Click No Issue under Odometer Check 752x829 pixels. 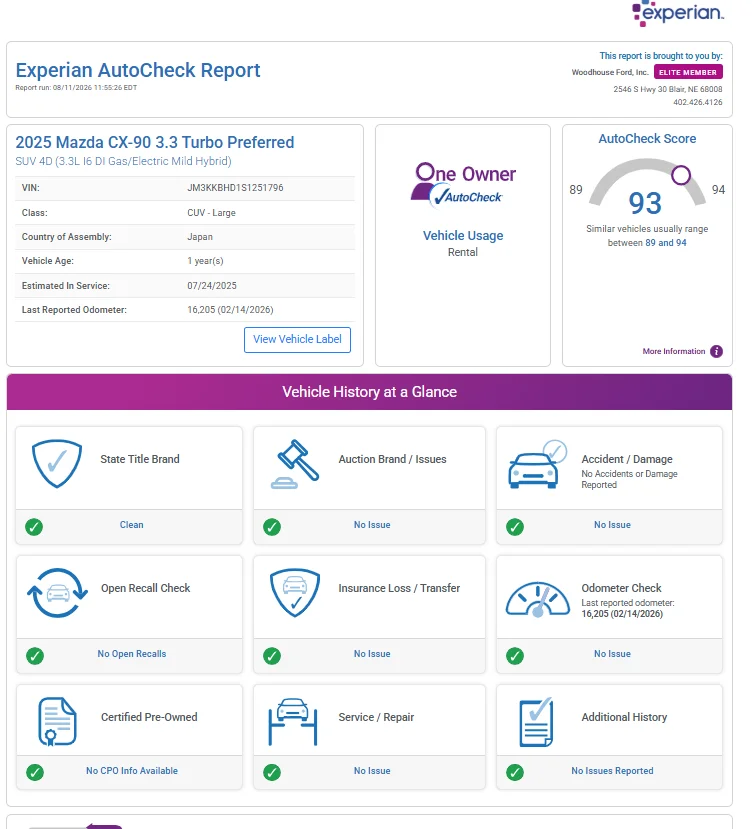[x=612, y=653]
